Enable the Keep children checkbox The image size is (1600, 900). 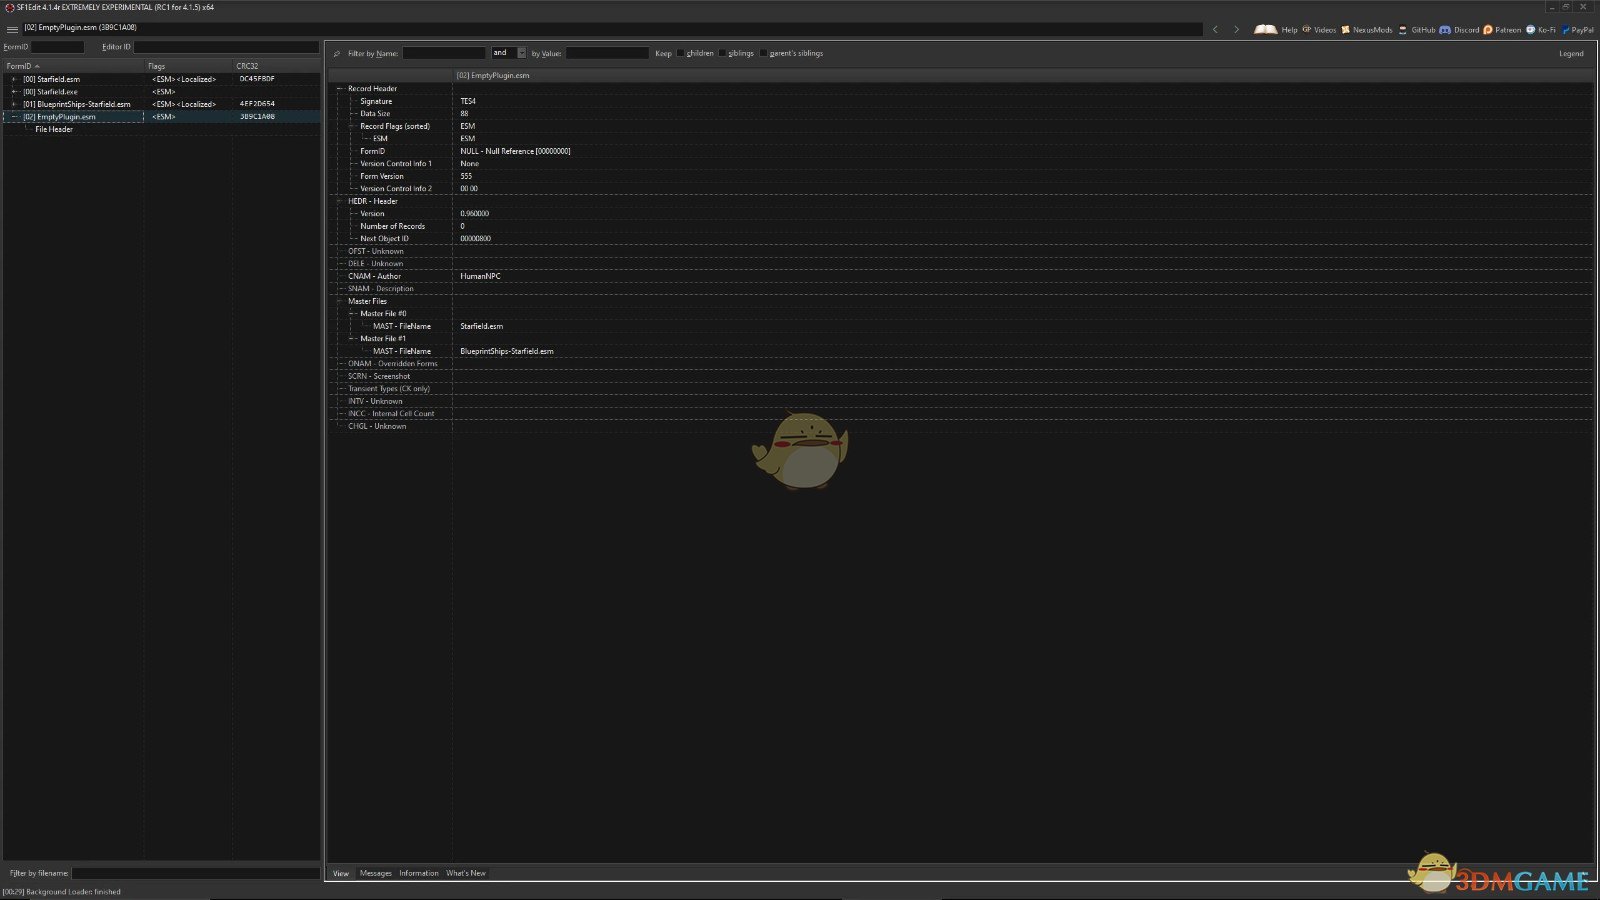pos(681,54)
